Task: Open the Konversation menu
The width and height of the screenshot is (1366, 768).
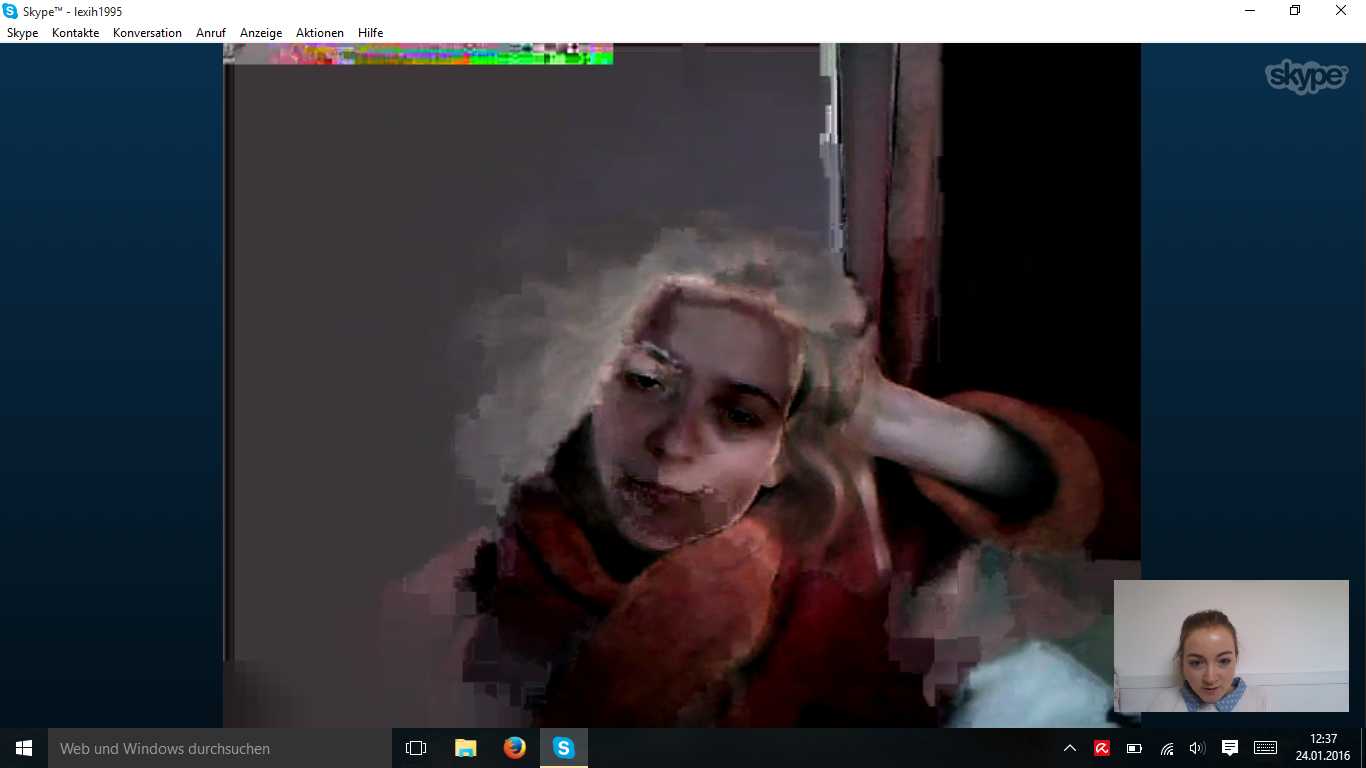Action: tap(147, 33)
